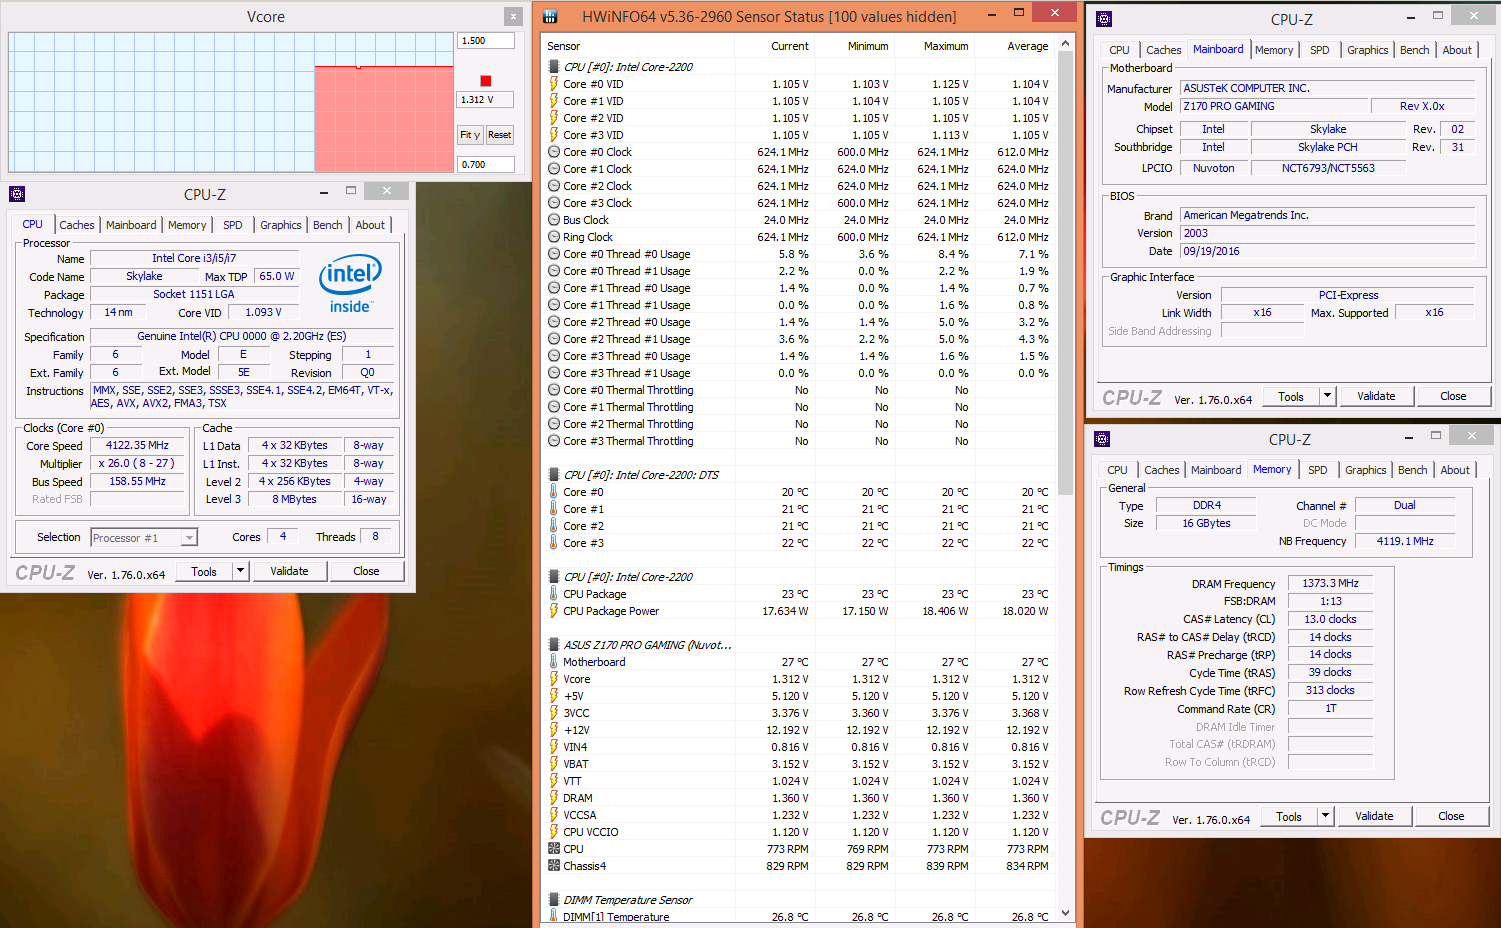Click the red color square in Vcore graph
This screenshot has height=928, width=1501.
(486, 81)
